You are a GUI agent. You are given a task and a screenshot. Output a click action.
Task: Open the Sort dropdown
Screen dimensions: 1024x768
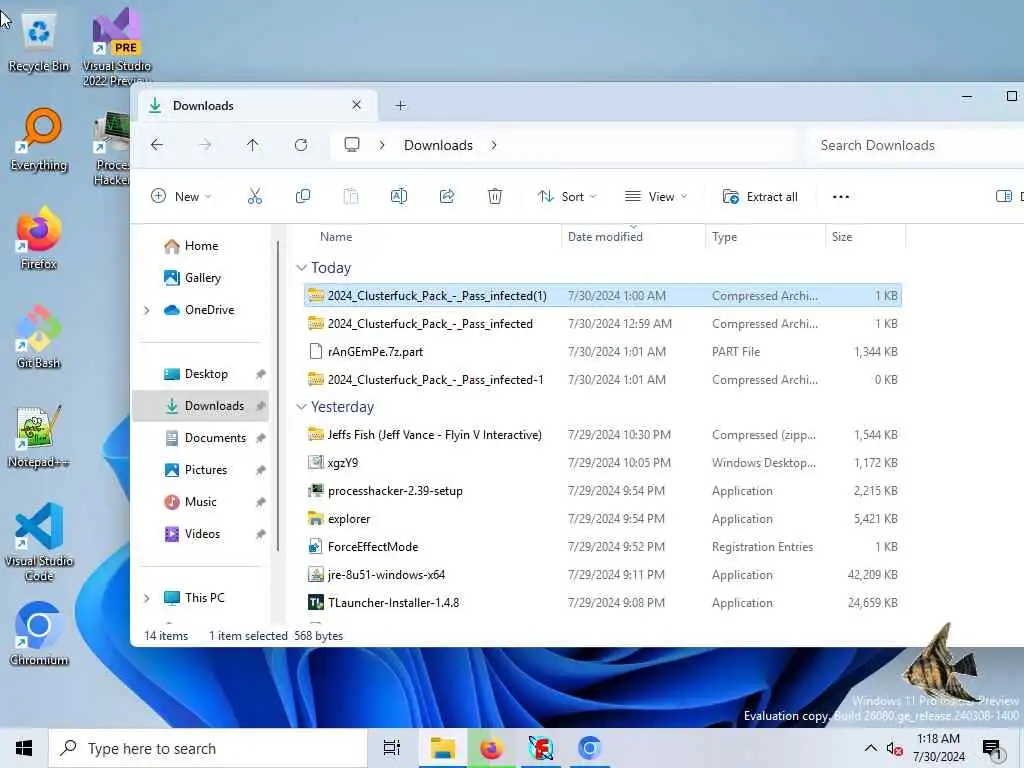(x=567, y=197)
